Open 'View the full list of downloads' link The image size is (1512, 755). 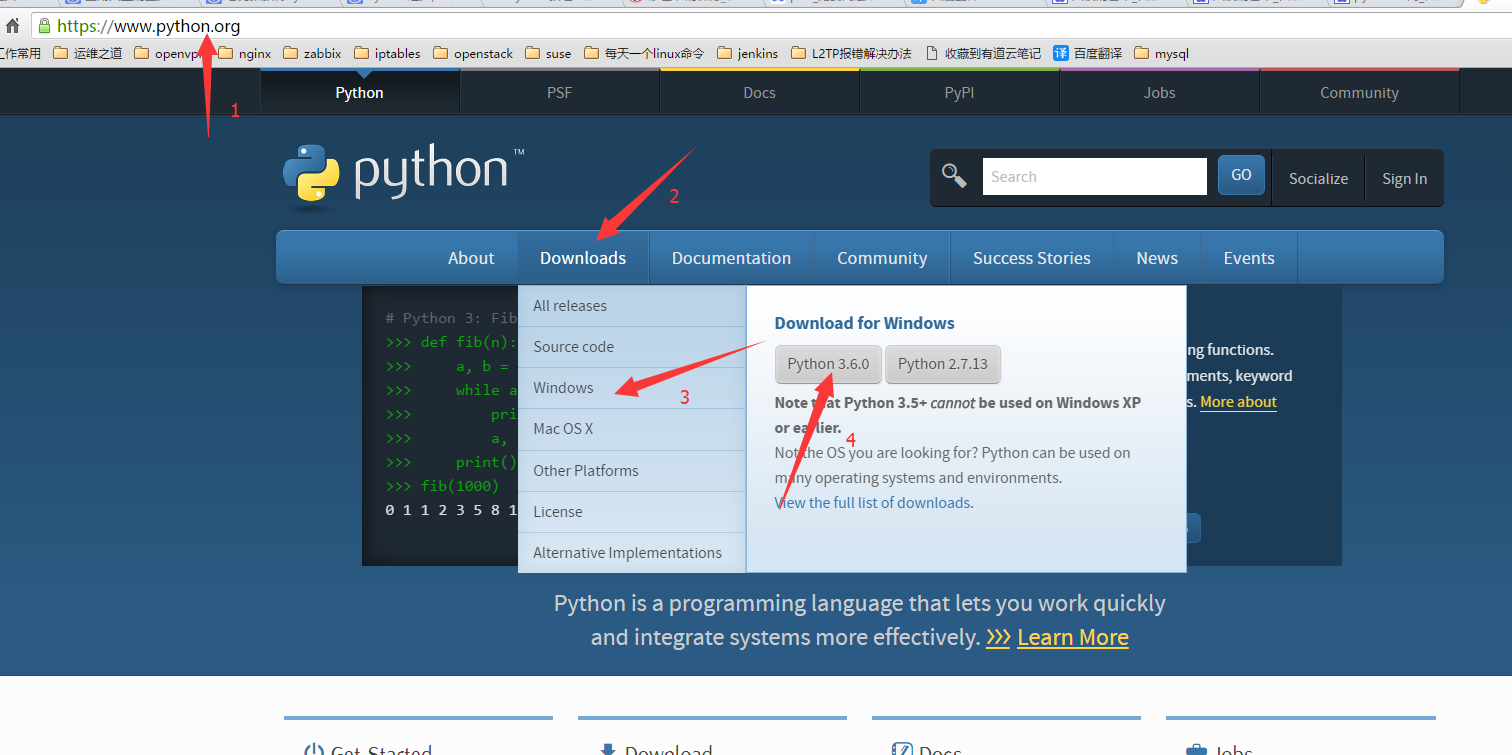[x=872, y=503]
